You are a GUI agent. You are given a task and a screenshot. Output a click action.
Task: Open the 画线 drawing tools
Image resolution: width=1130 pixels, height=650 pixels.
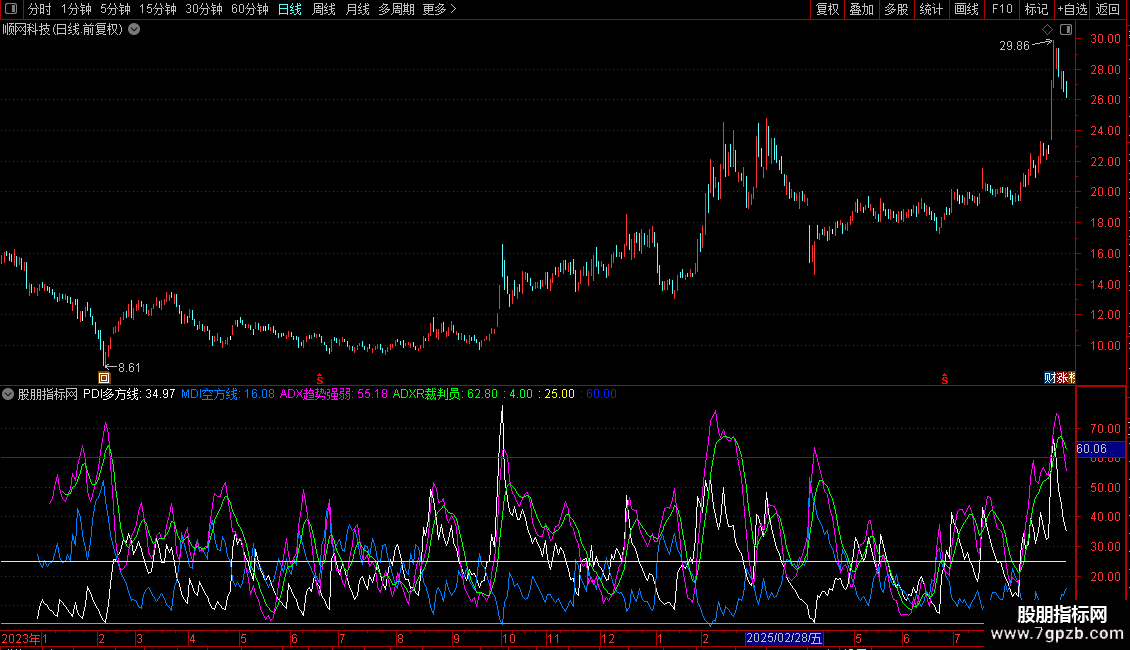click(966, 9)
